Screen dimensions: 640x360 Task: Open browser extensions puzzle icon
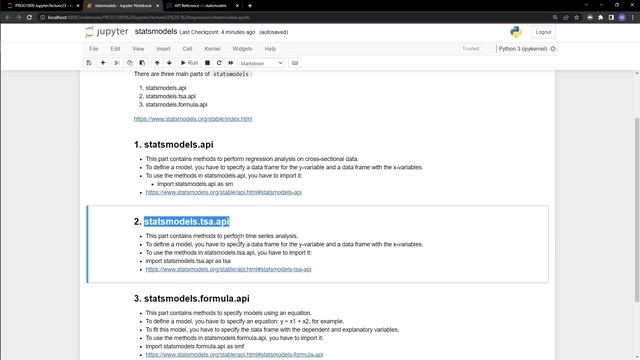(x=600, y=18)
